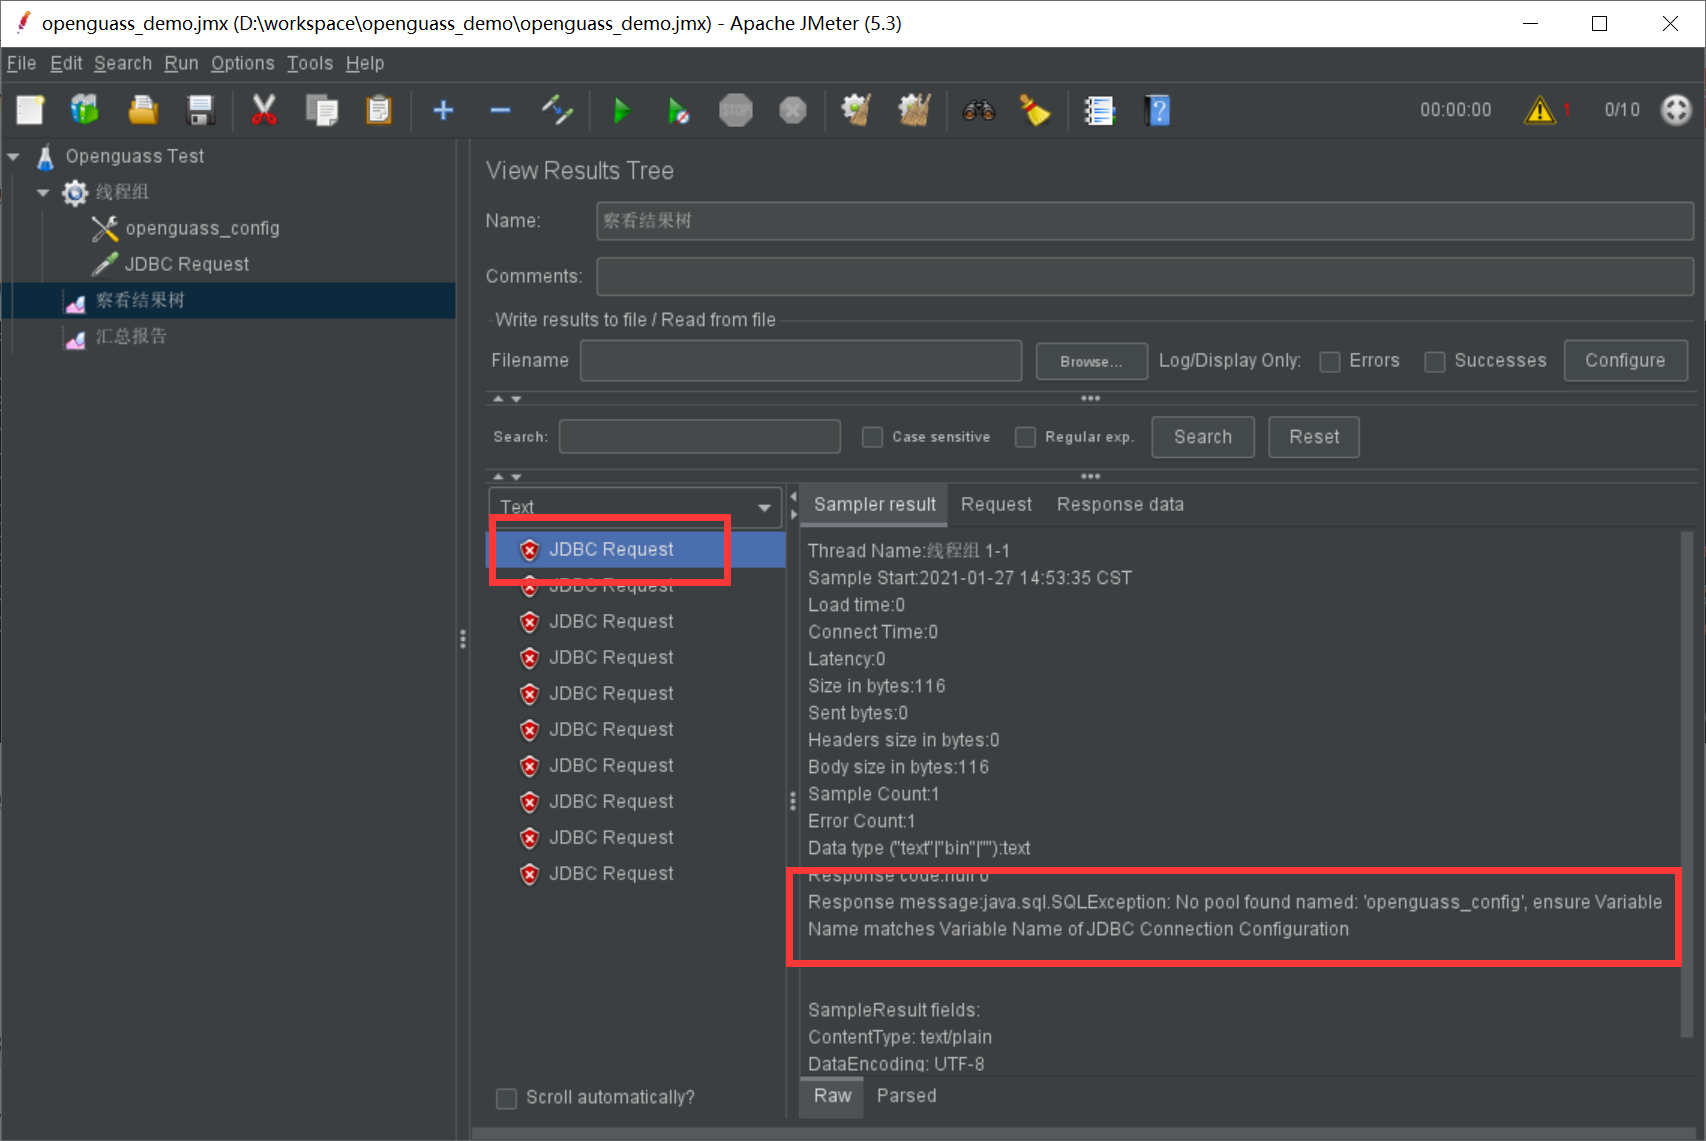Open the Tools menu

(x=310, y=63)
